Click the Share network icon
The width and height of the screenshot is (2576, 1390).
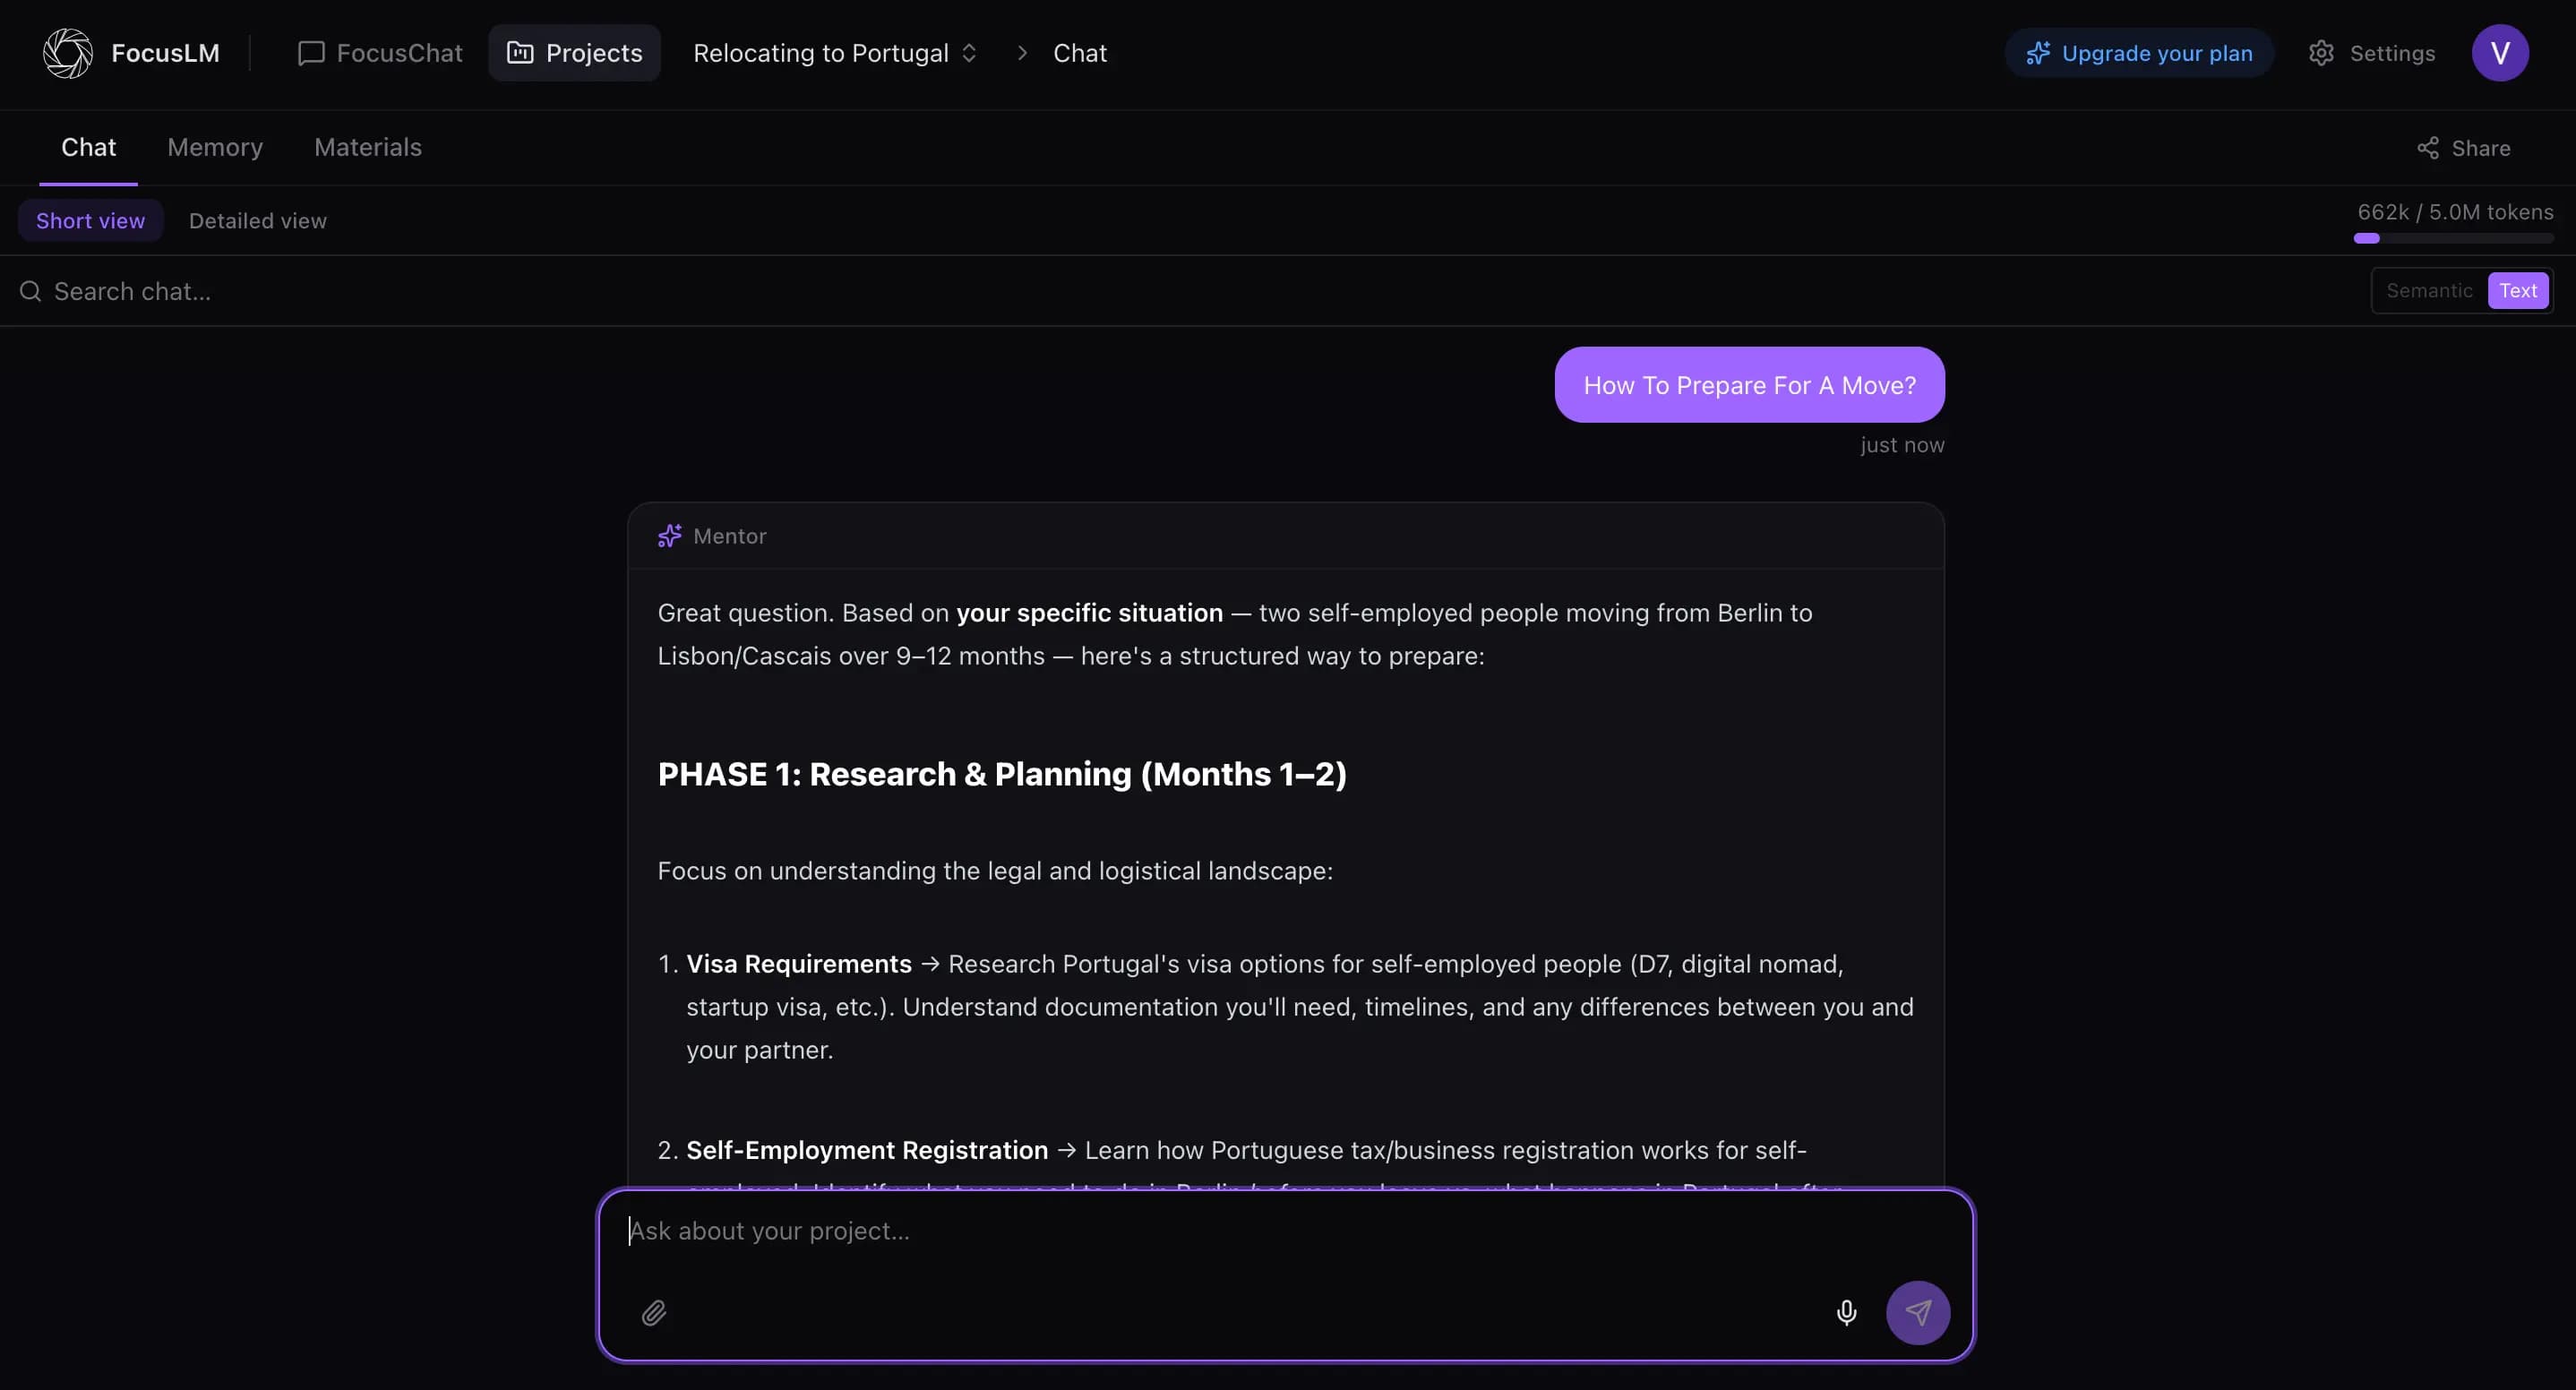[x=2427, y=148]
